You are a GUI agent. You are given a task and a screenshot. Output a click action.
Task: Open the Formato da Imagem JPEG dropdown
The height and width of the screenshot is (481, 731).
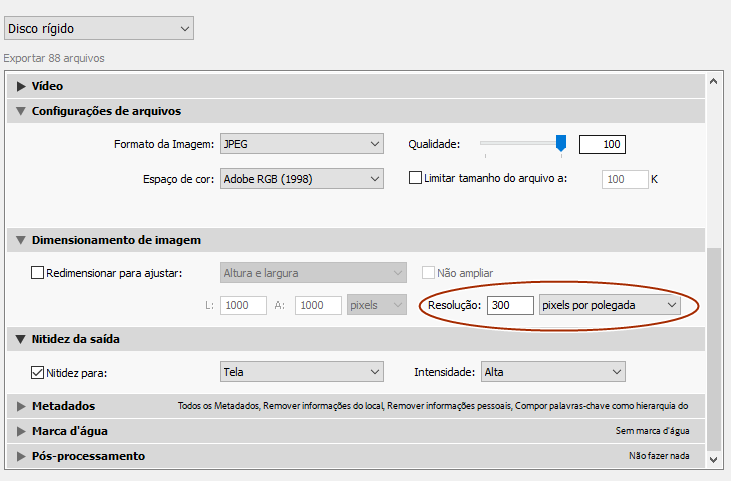point(301,145)
